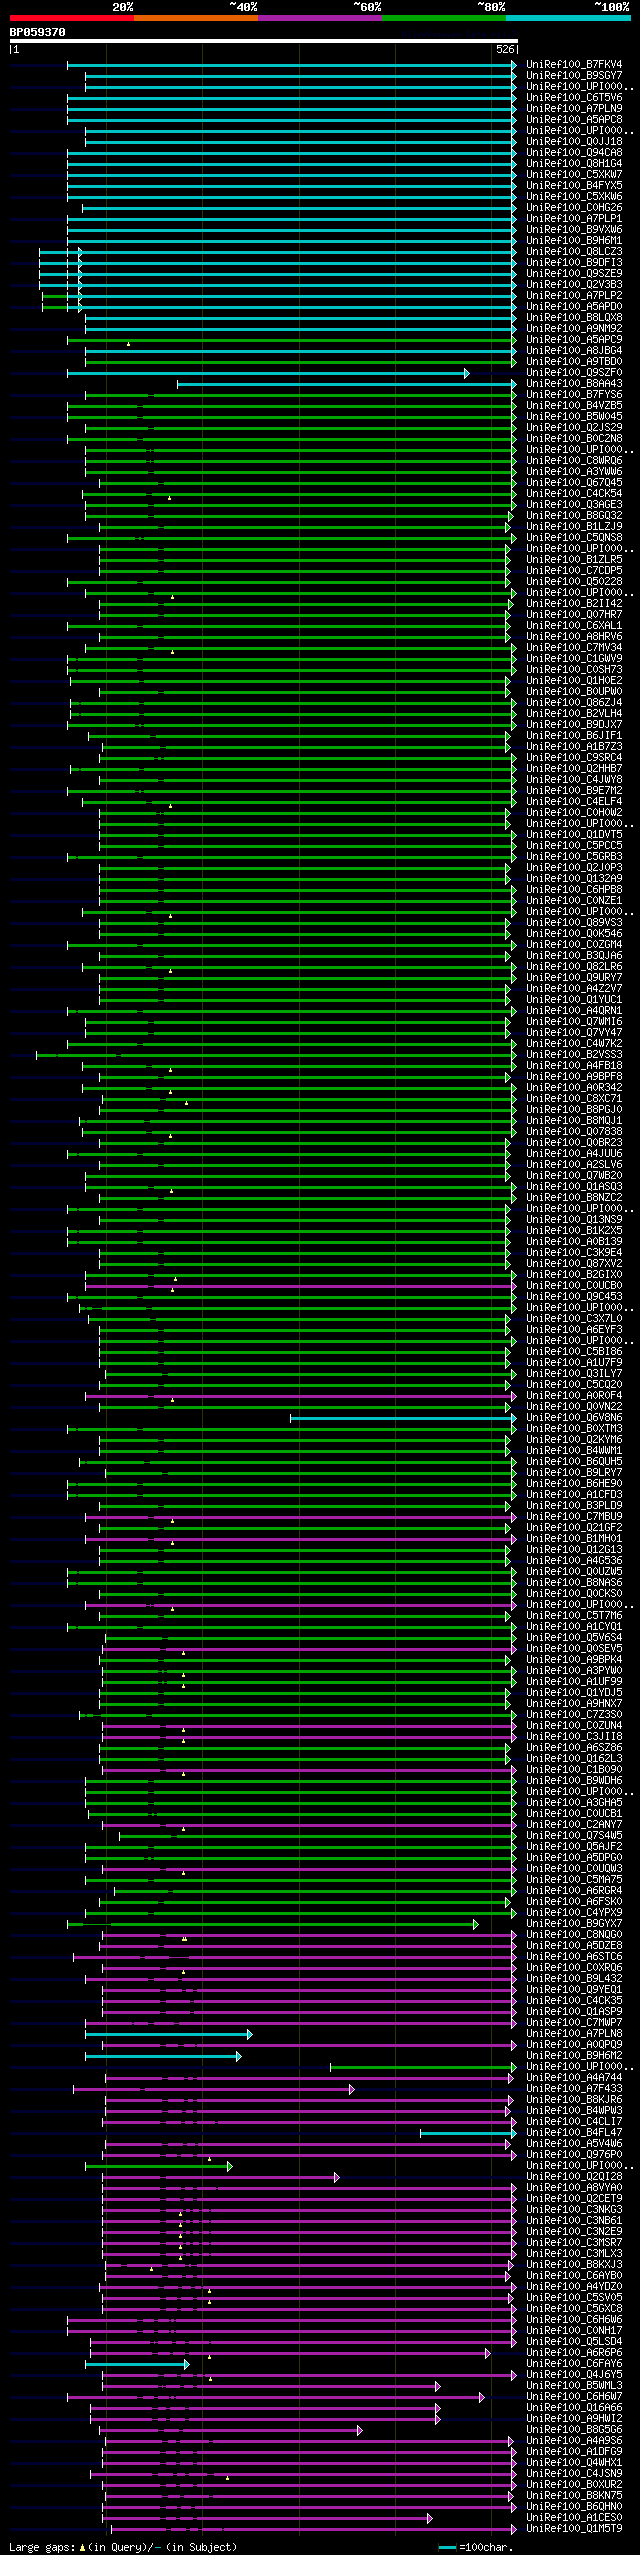Open hit UniRef100_B9SGY7
The image size is (640, 2555).
pyautogui.click(x=574, y=76)
